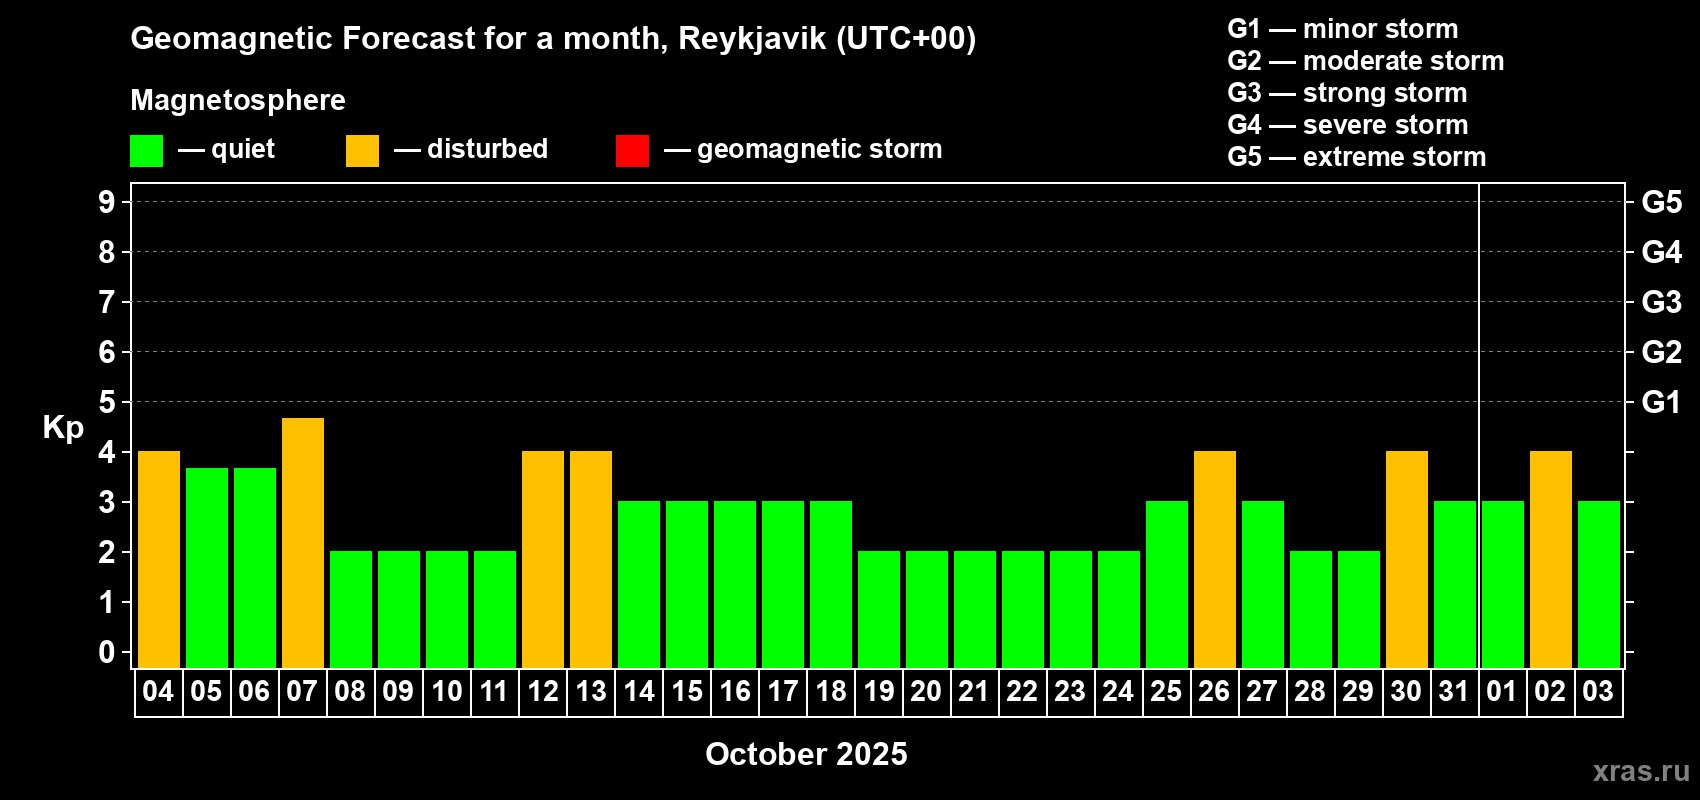Click the 'disturbed' legend label
The image size is (1700, 800).
[487, 149]
